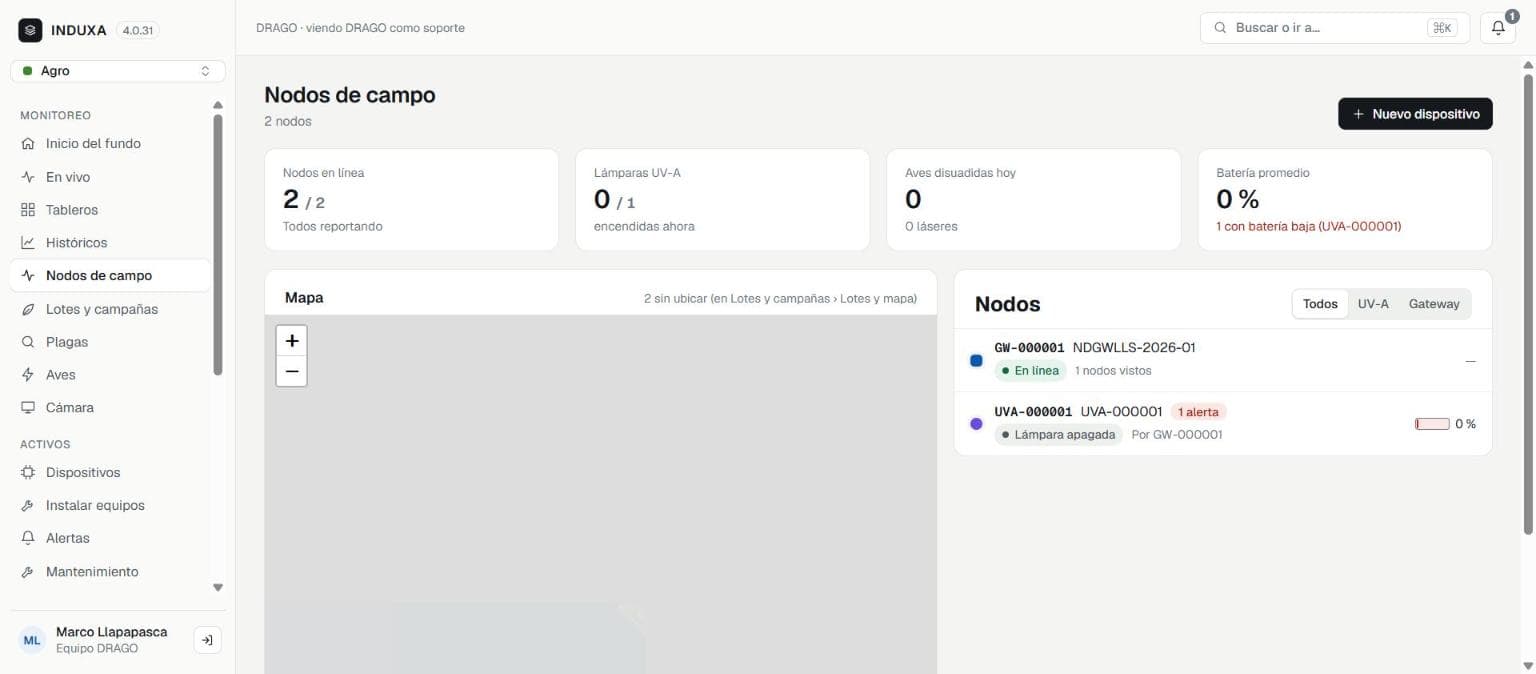Click the En línea status badge

(1030, 371)
